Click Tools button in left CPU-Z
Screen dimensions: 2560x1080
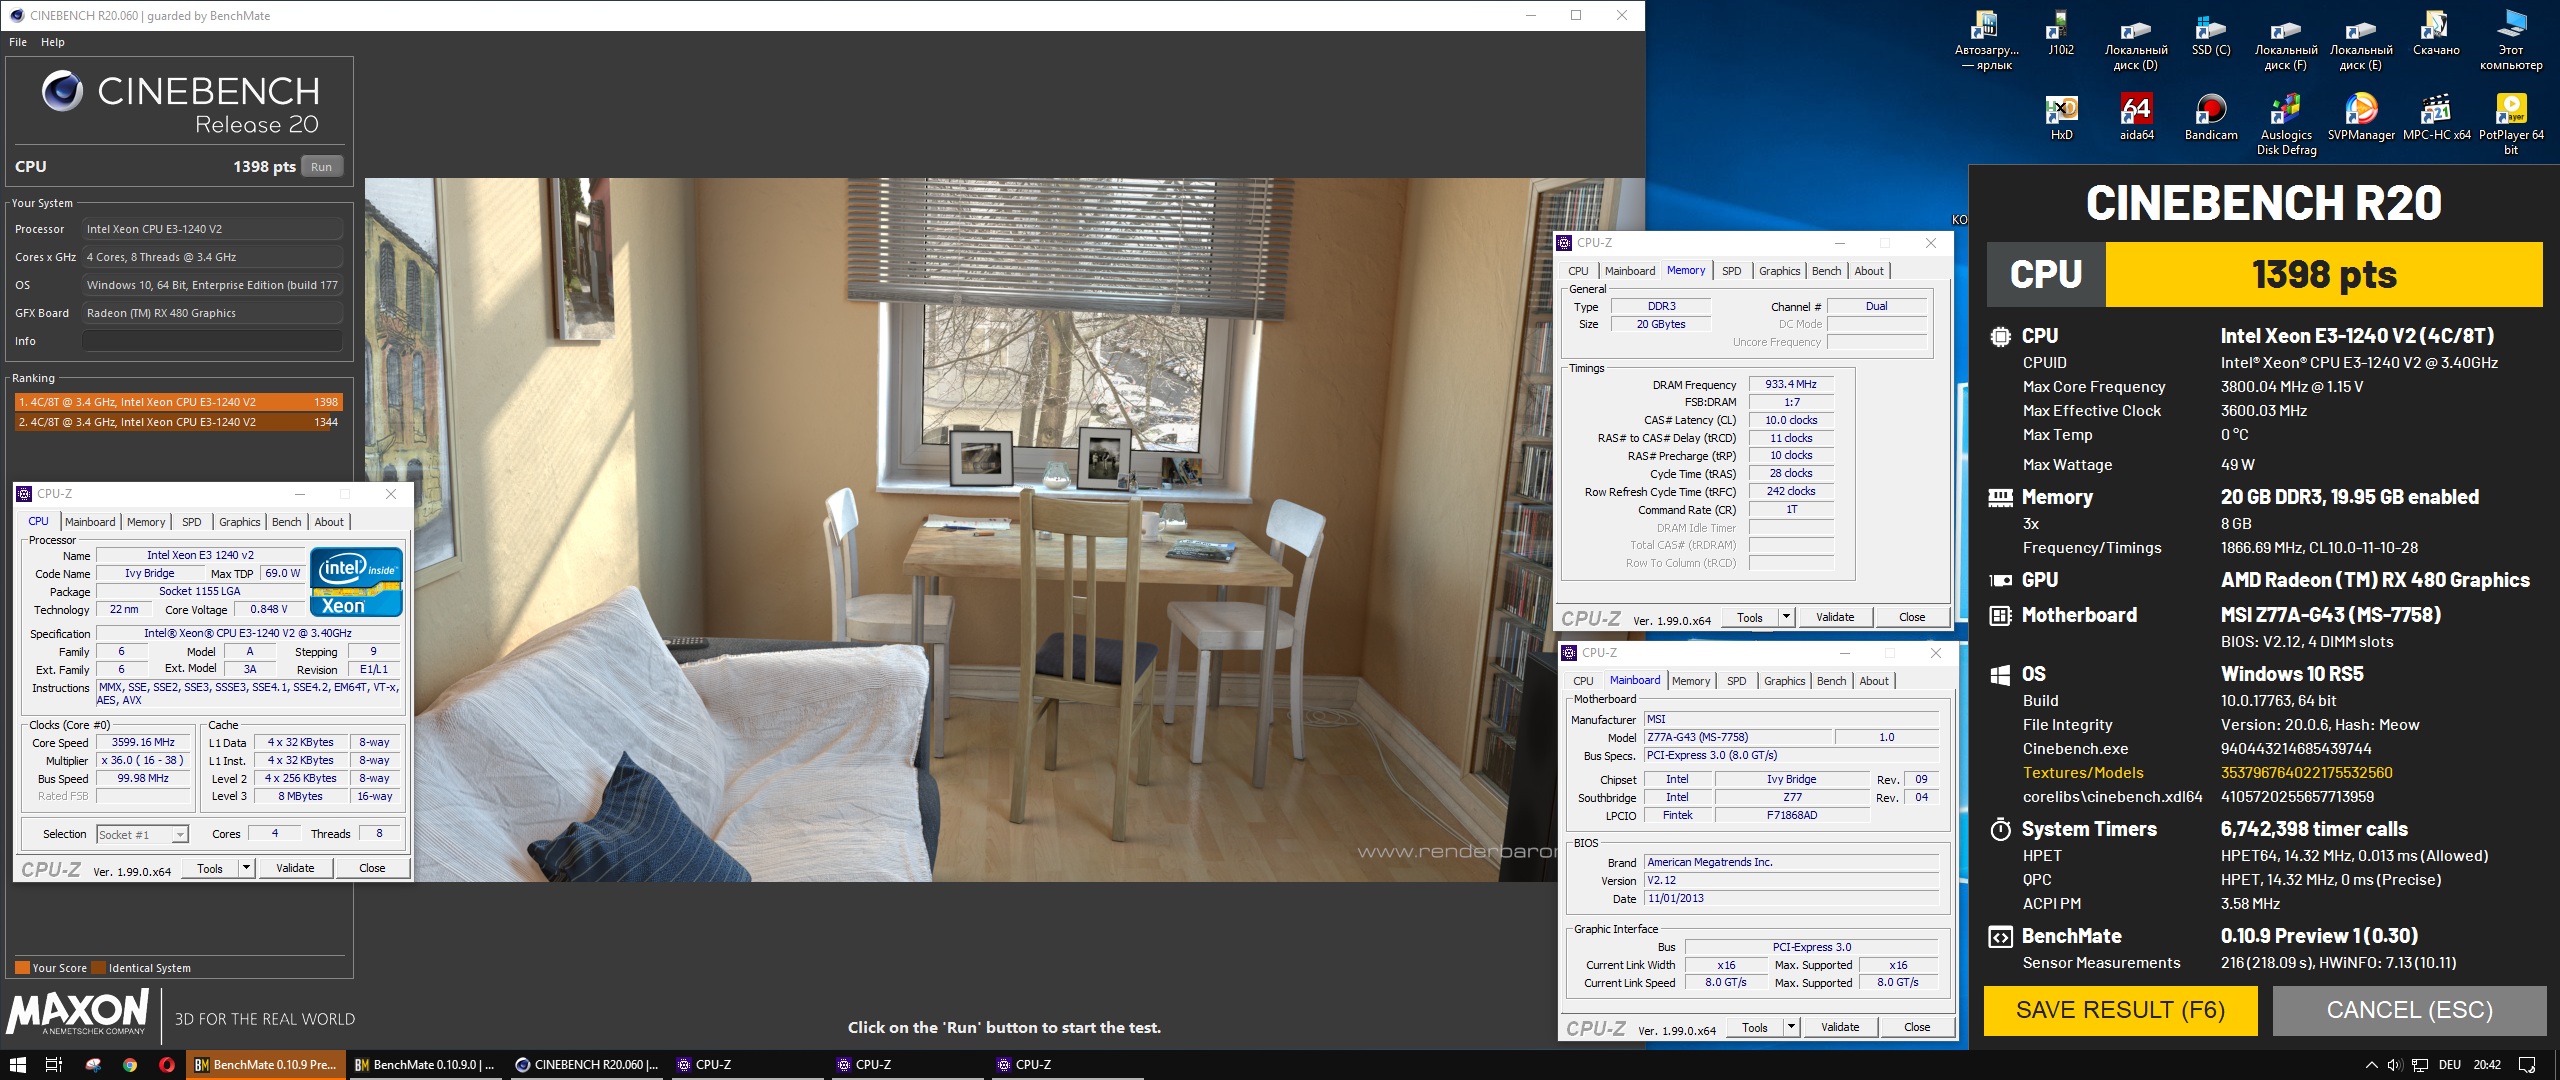coord(210,868)
